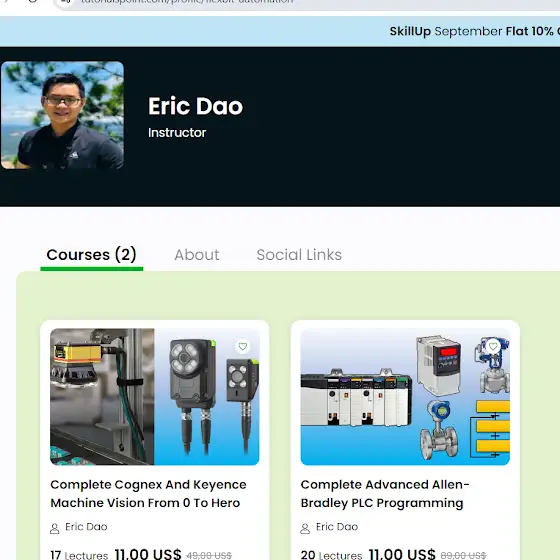Image resolution: width=560 pixels, height=560 pixels.
Task: Click Eric Dao's profile photo
Action: point(62,115)
